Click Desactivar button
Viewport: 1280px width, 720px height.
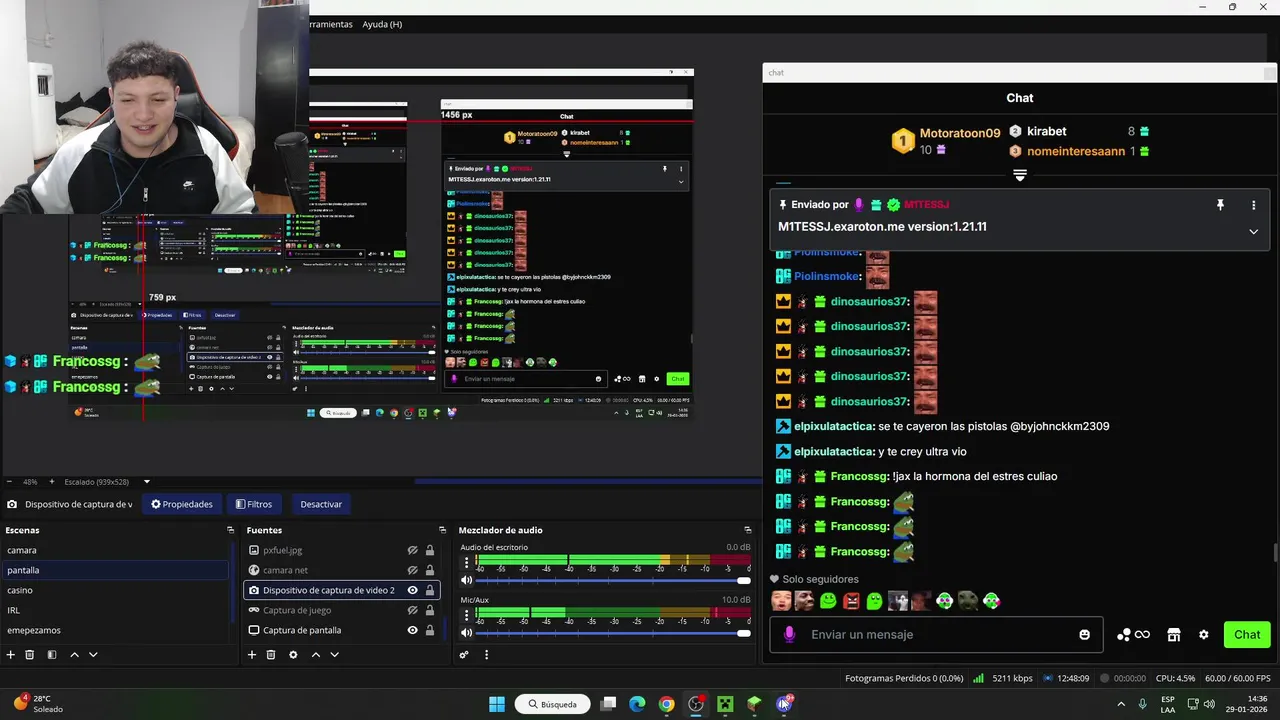[x=321, y=504]
